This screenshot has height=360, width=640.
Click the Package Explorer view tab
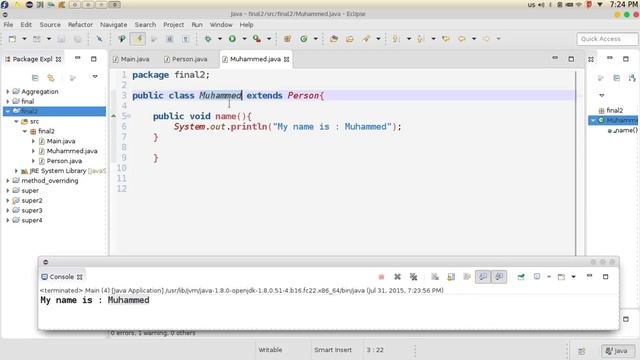pos(33,59)
